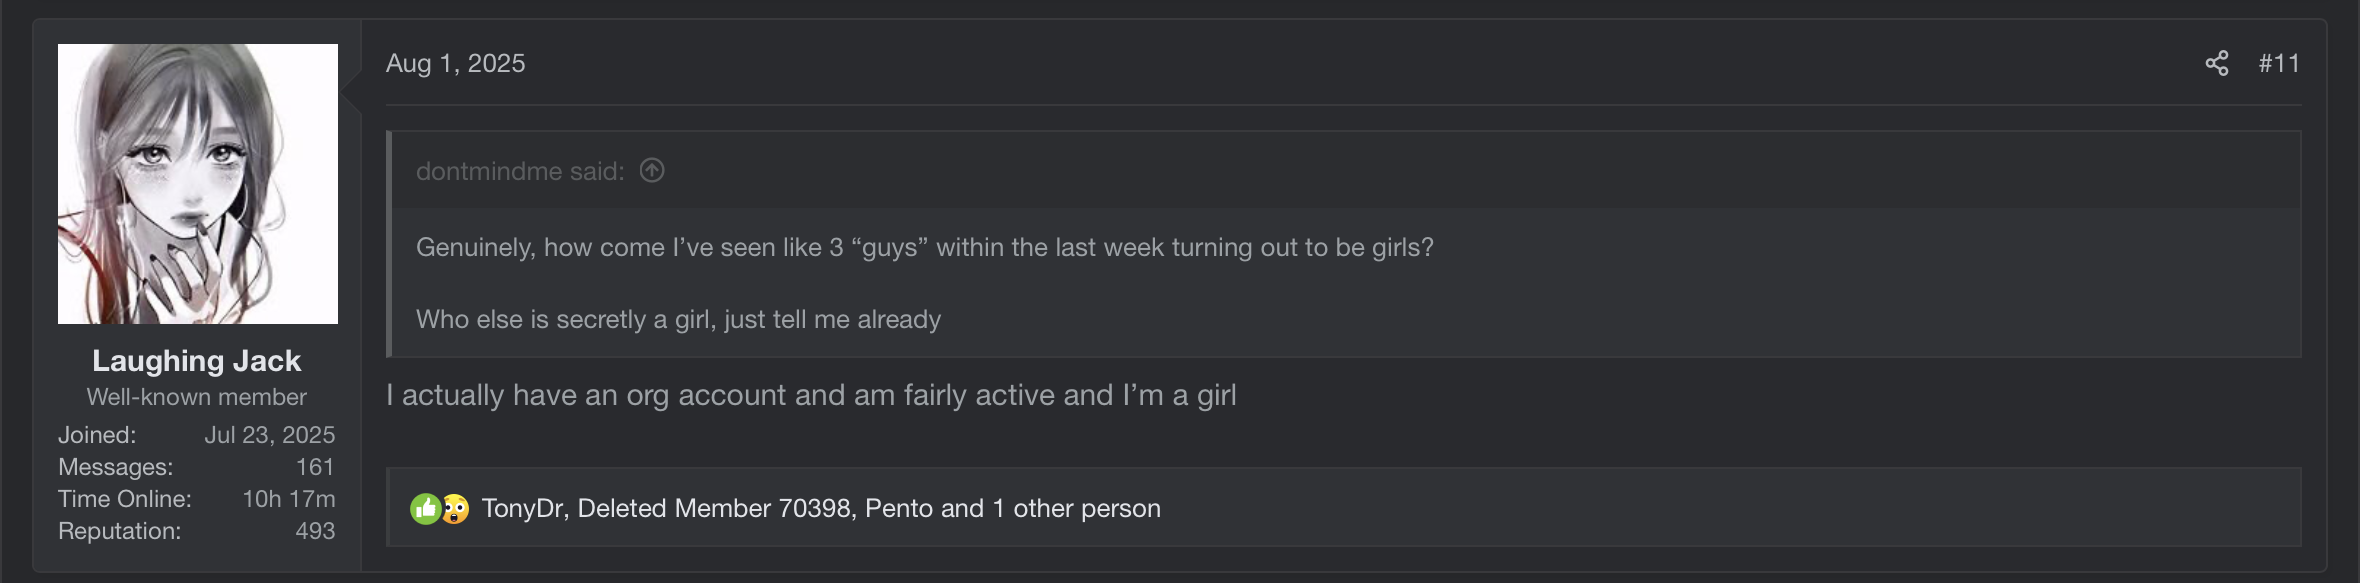Screen dimensions: 2360x583
Task: Show the "1 other person" reactions list
Action: [x=1076, y=509]
